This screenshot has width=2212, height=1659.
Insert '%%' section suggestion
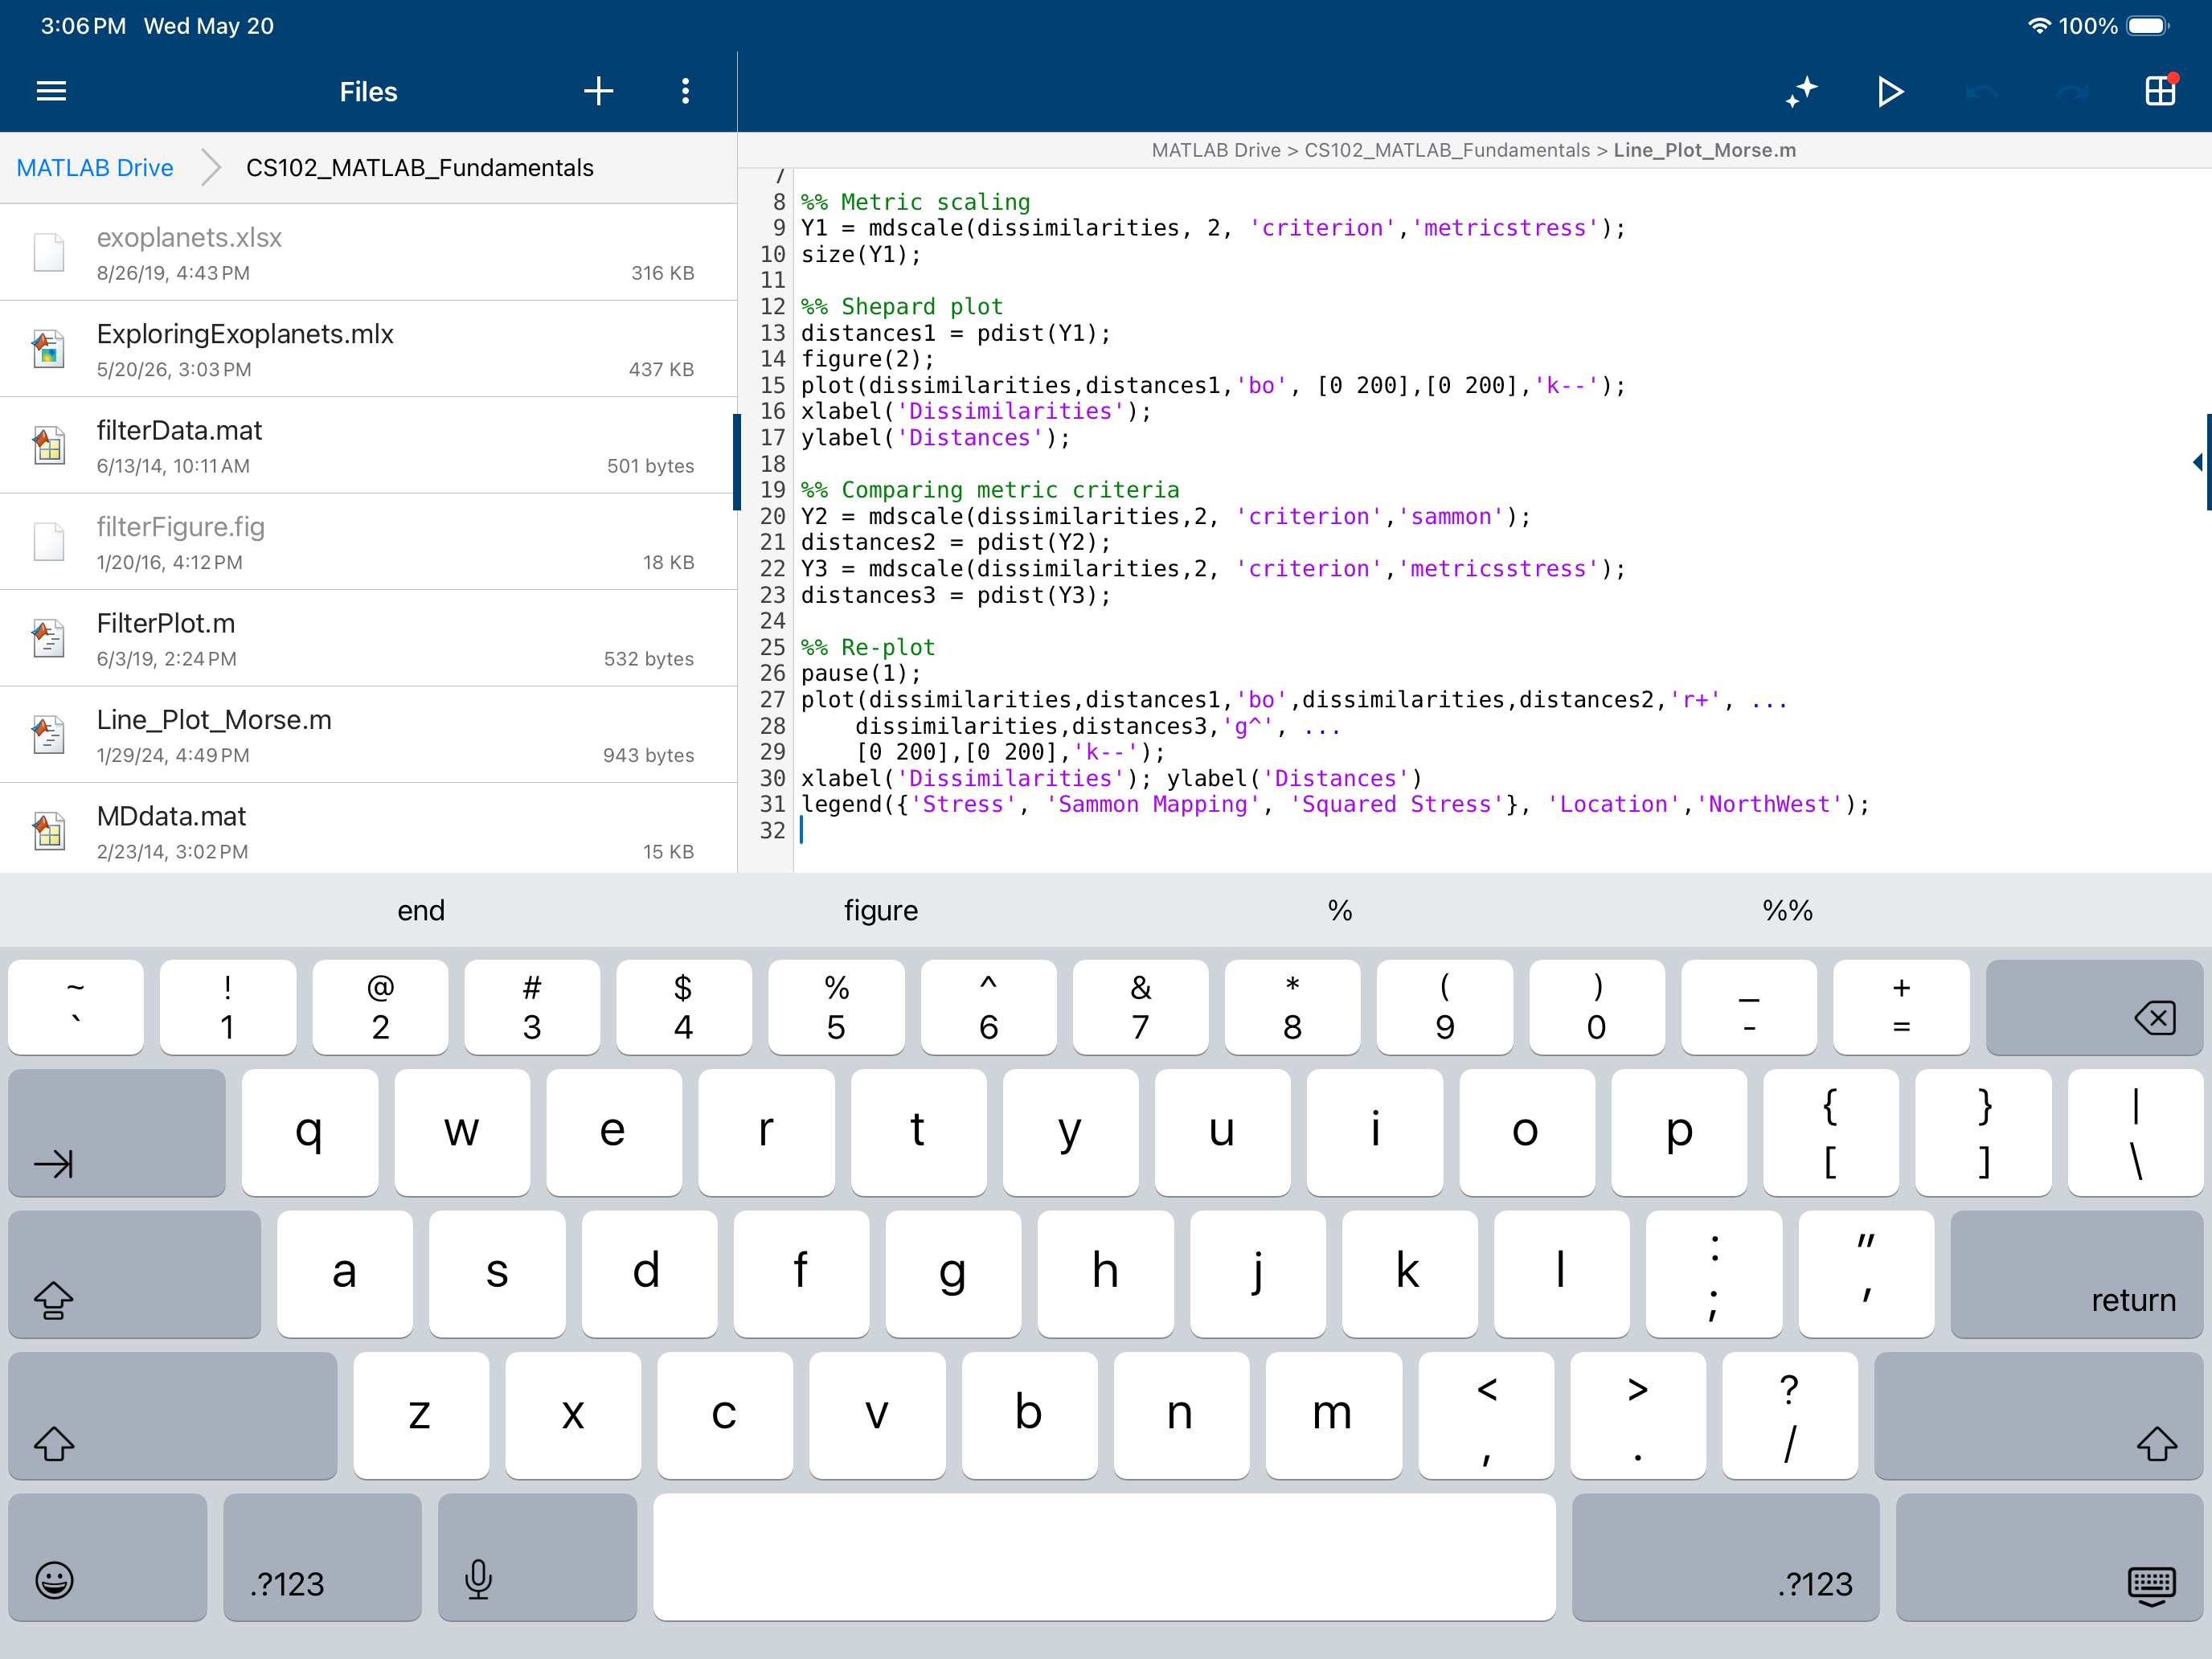coord(1787,910)
